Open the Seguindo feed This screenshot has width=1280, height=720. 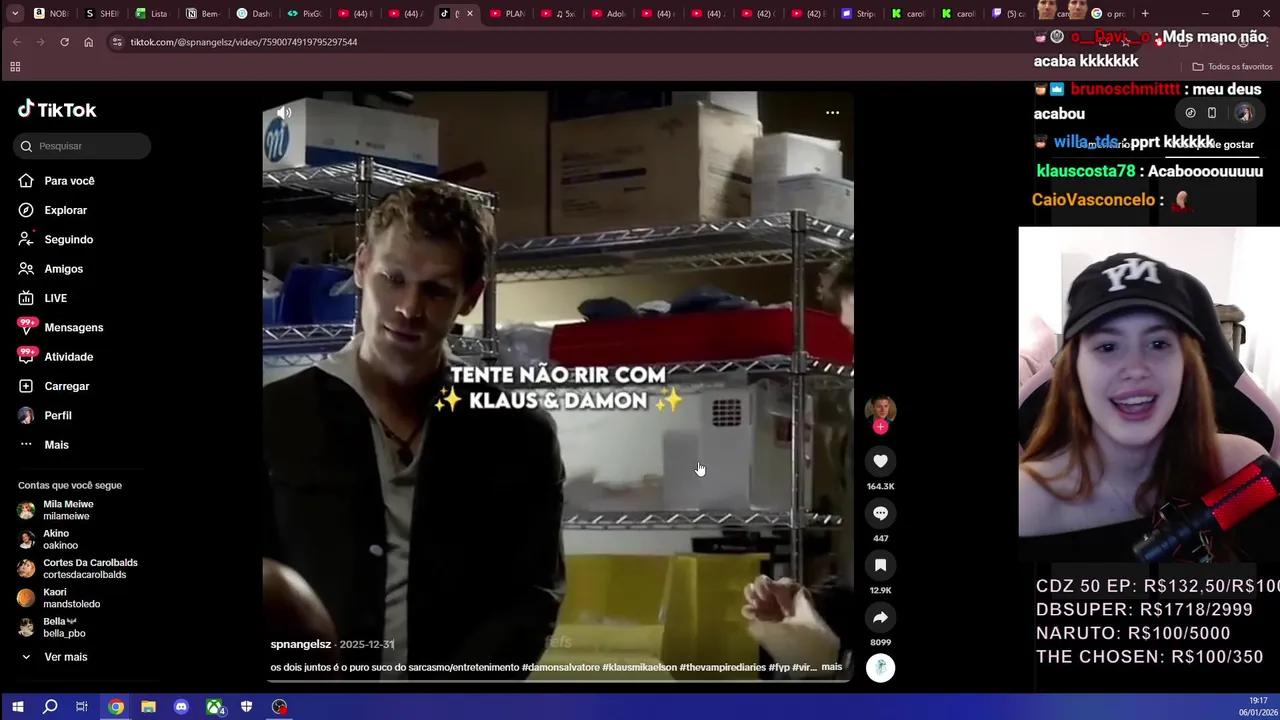tap(56, 240)
